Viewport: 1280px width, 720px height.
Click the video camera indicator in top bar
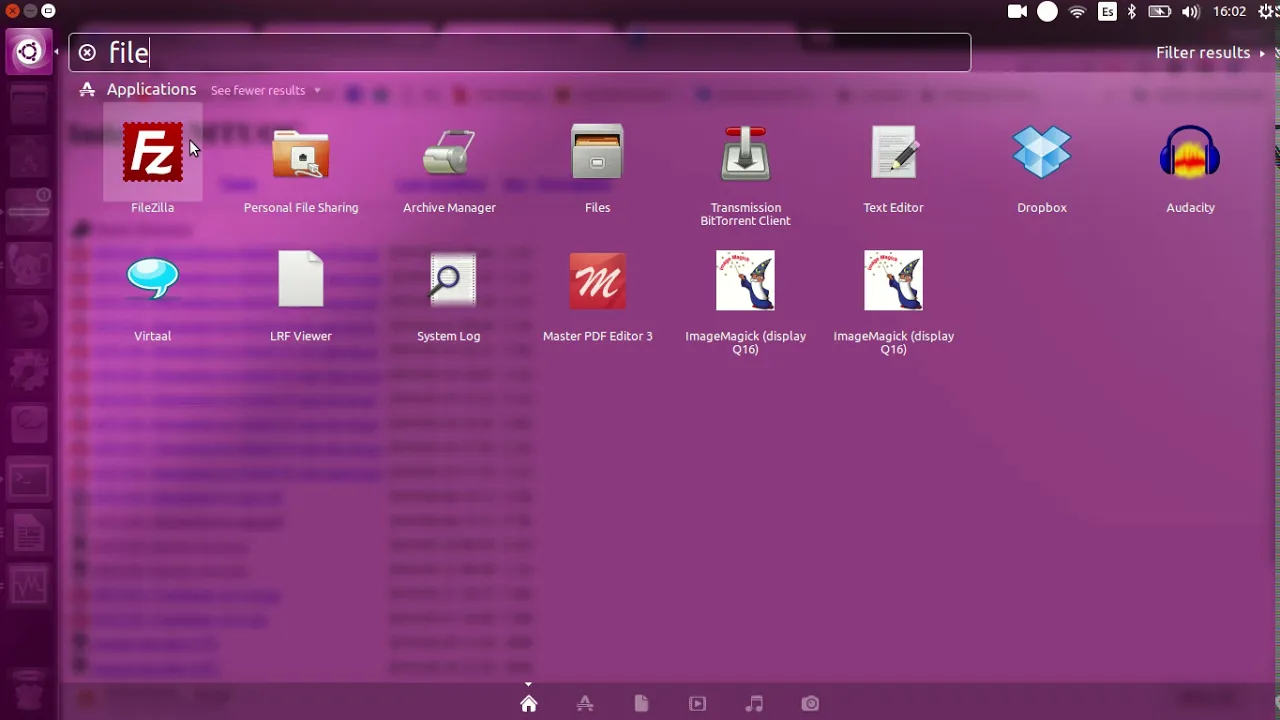pos(1017,12)
